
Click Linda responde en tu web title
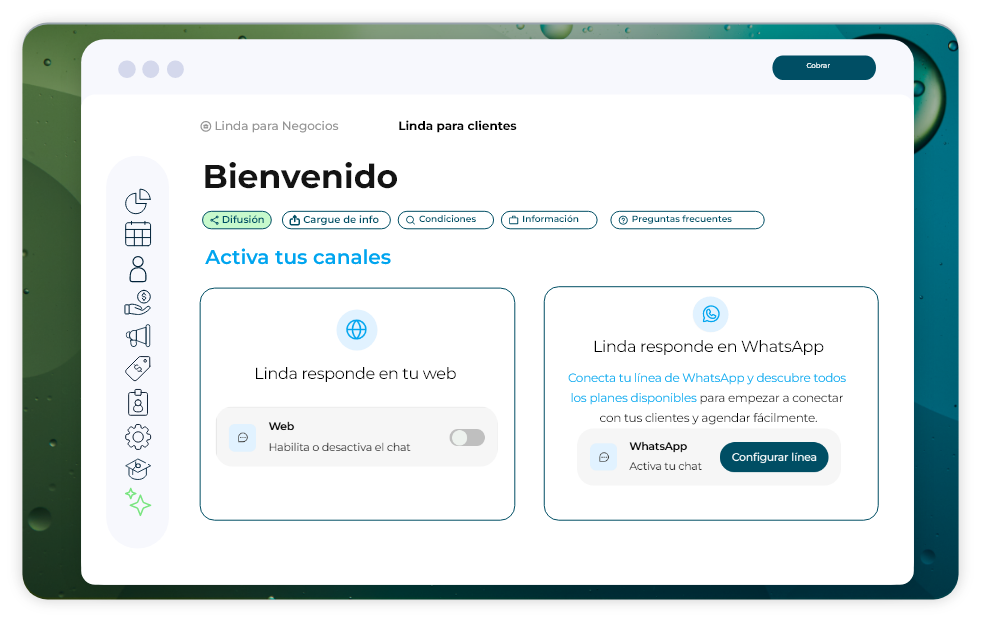355,374
